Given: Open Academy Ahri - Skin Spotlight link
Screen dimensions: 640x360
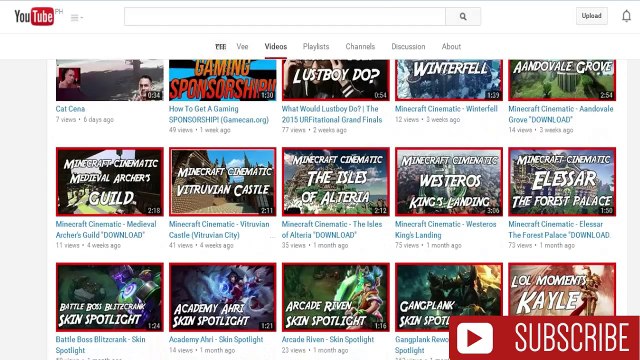Looking at the screenshot, I should [216, 340].
